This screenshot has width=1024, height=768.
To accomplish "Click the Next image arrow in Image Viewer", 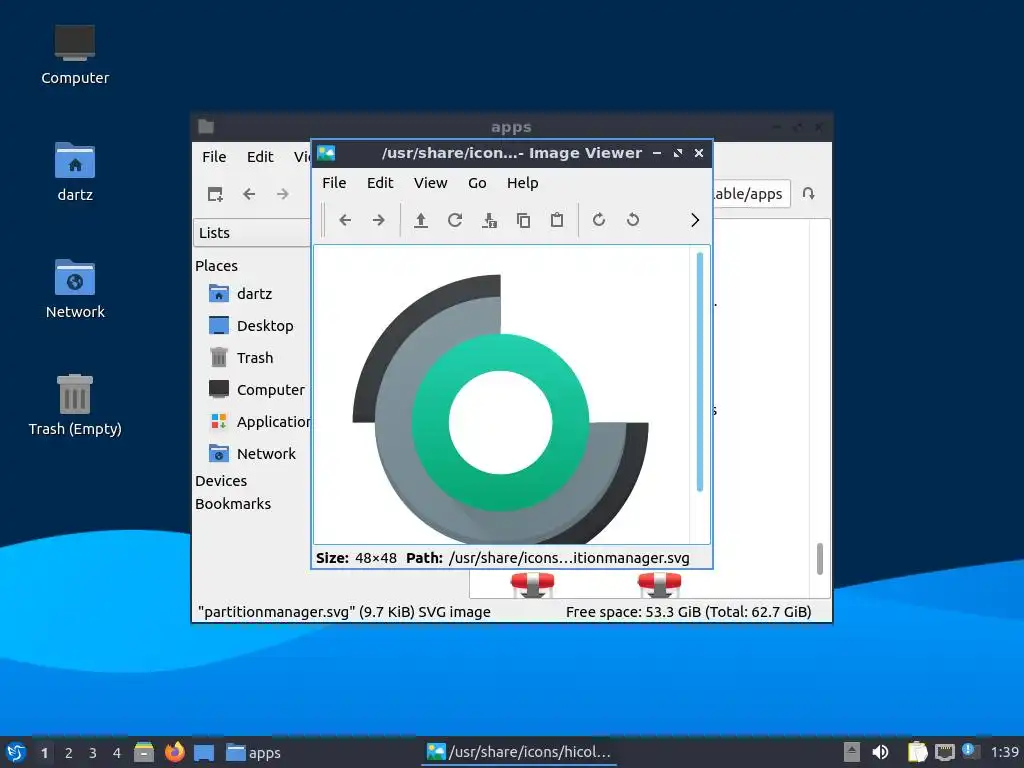I will tap(379, 220).
